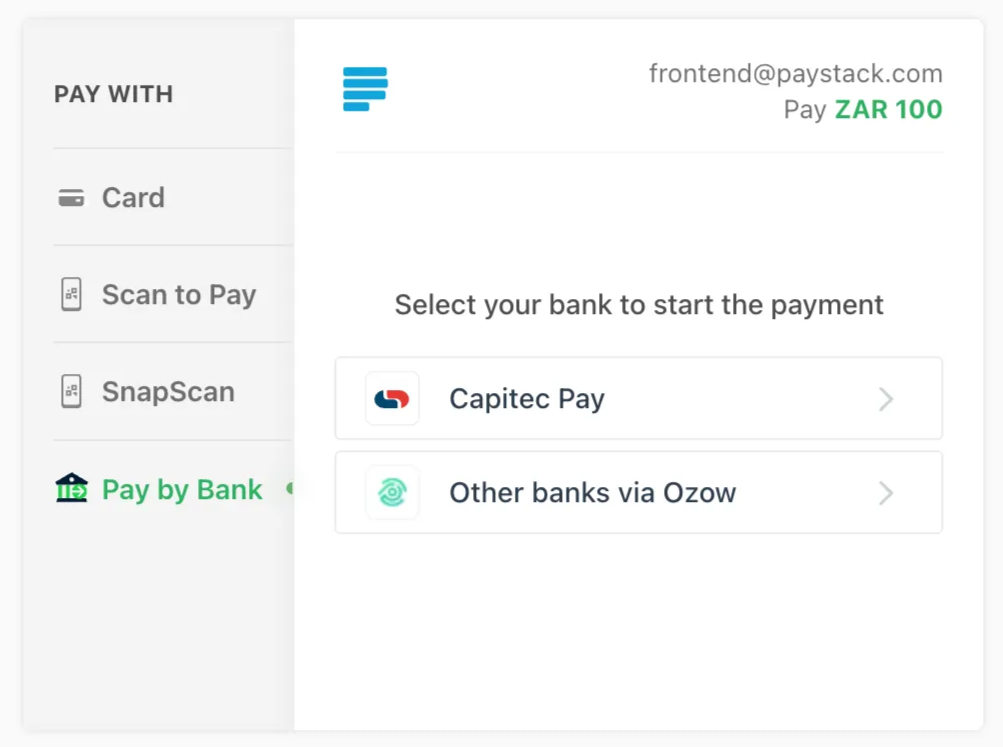Select Other banks via Ozow label
Screen dimensions: 1003x747
592,493
